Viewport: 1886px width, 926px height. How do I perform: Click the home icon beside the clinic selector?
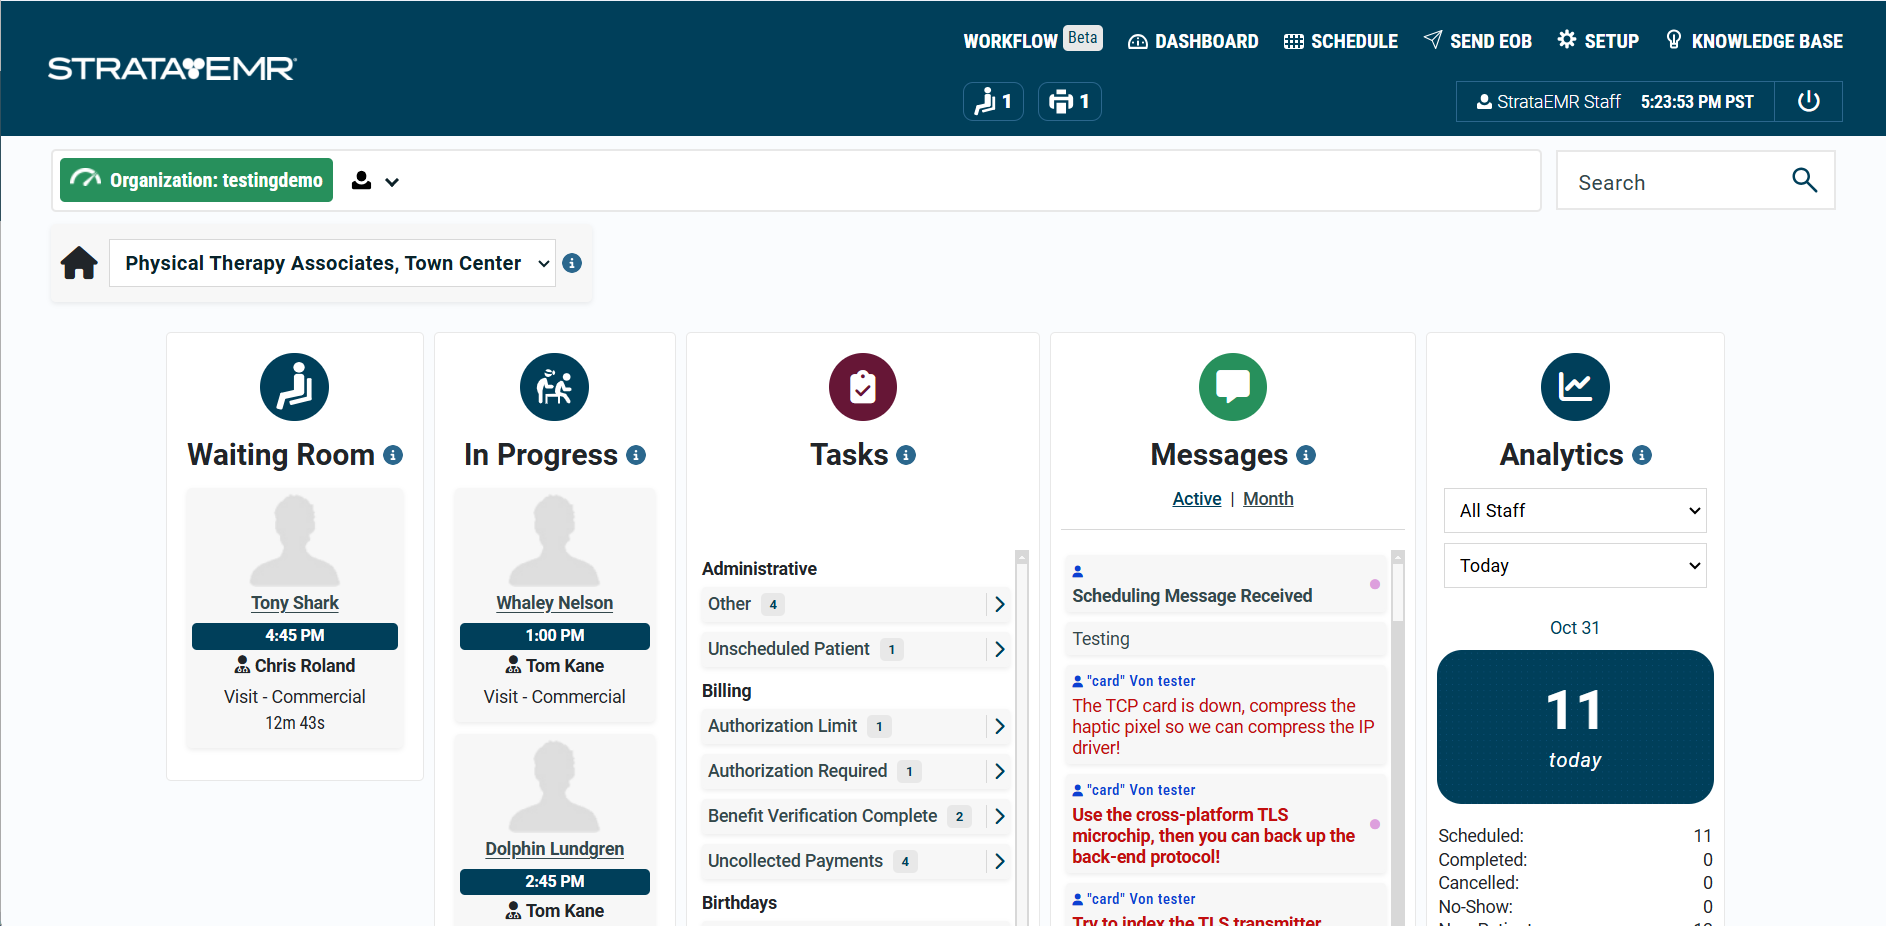click(x=79, y=262)
